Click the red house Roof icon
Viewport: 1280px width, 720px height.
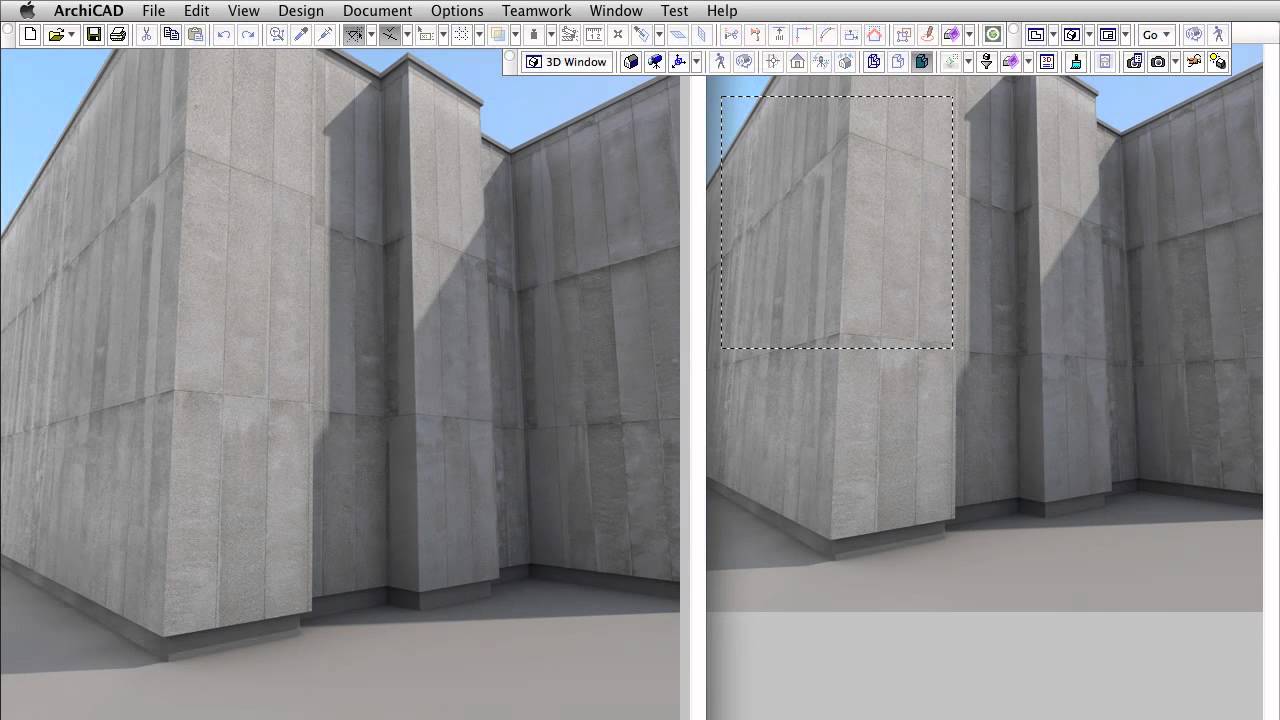pyautogui.click(x=874, y=35)
